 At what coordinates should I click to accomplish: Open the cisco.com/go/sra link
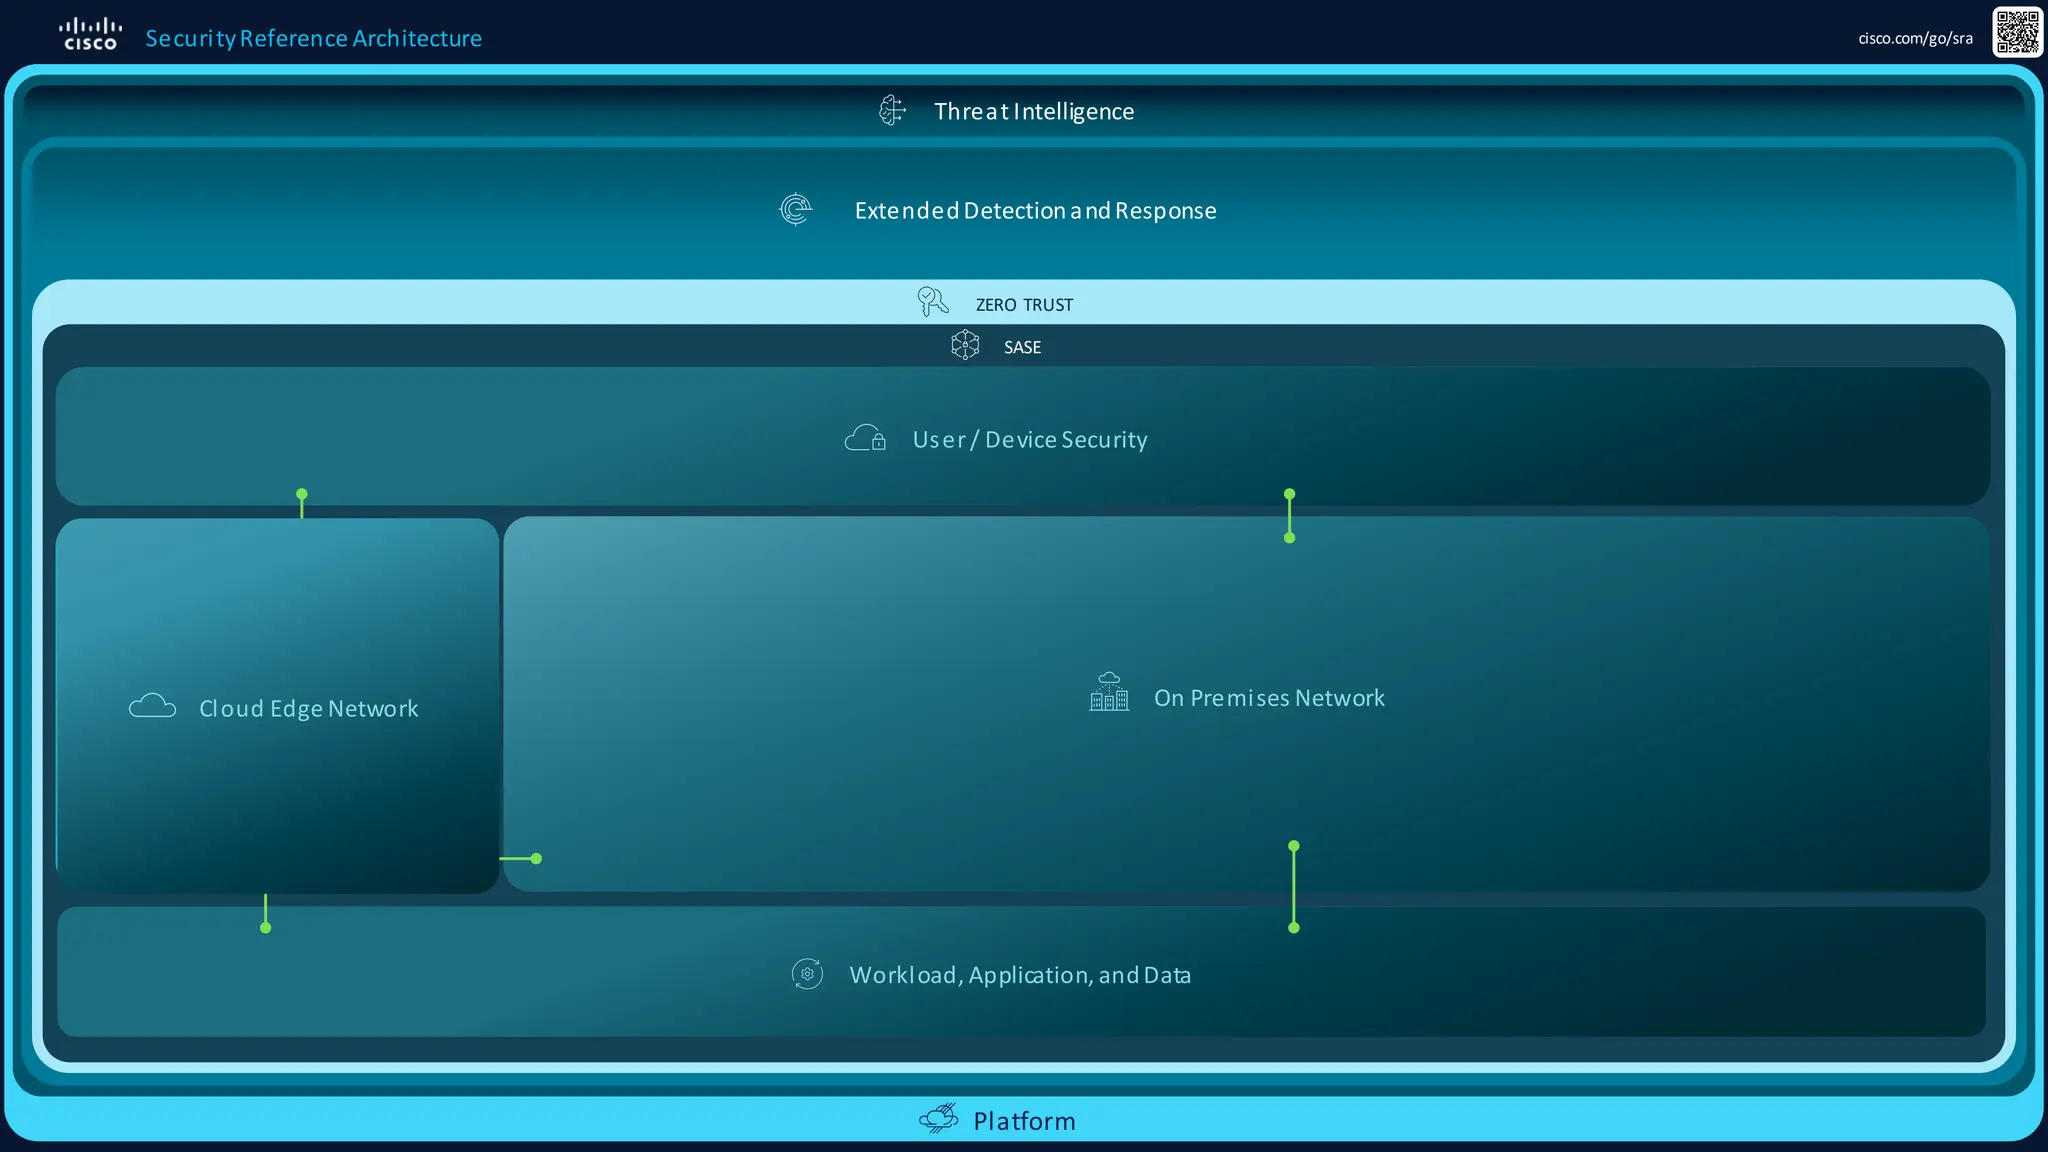tap(1915, 39)
